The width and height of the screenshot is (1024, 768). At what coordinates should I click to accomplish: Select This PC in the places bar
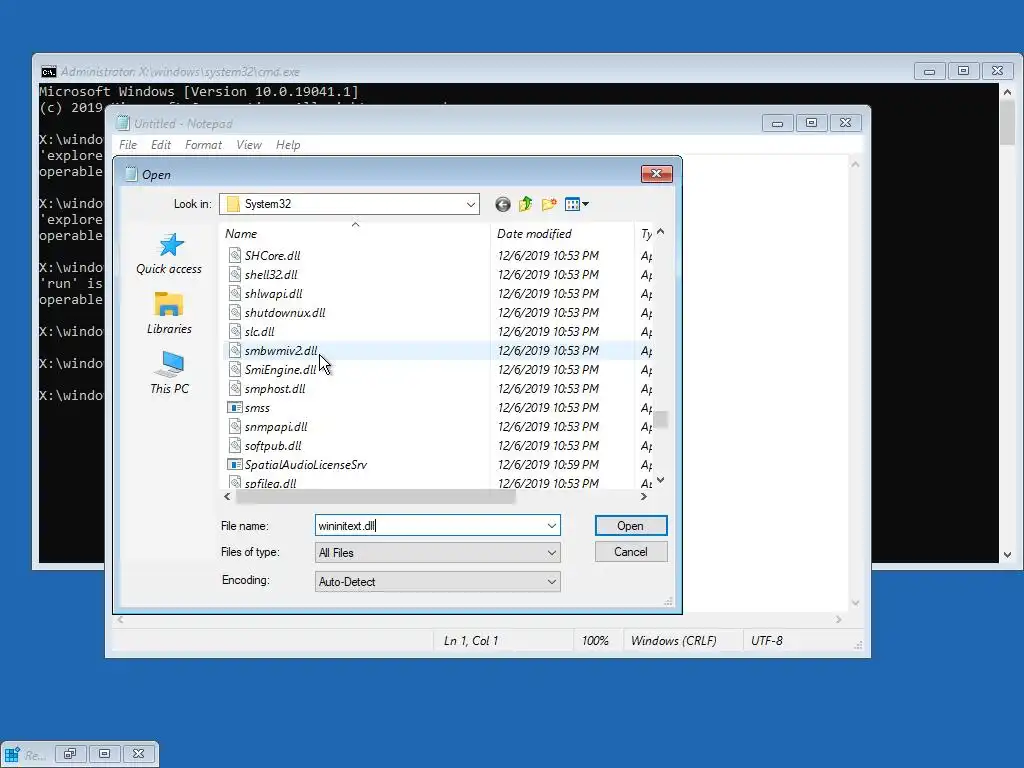(169, 373)
